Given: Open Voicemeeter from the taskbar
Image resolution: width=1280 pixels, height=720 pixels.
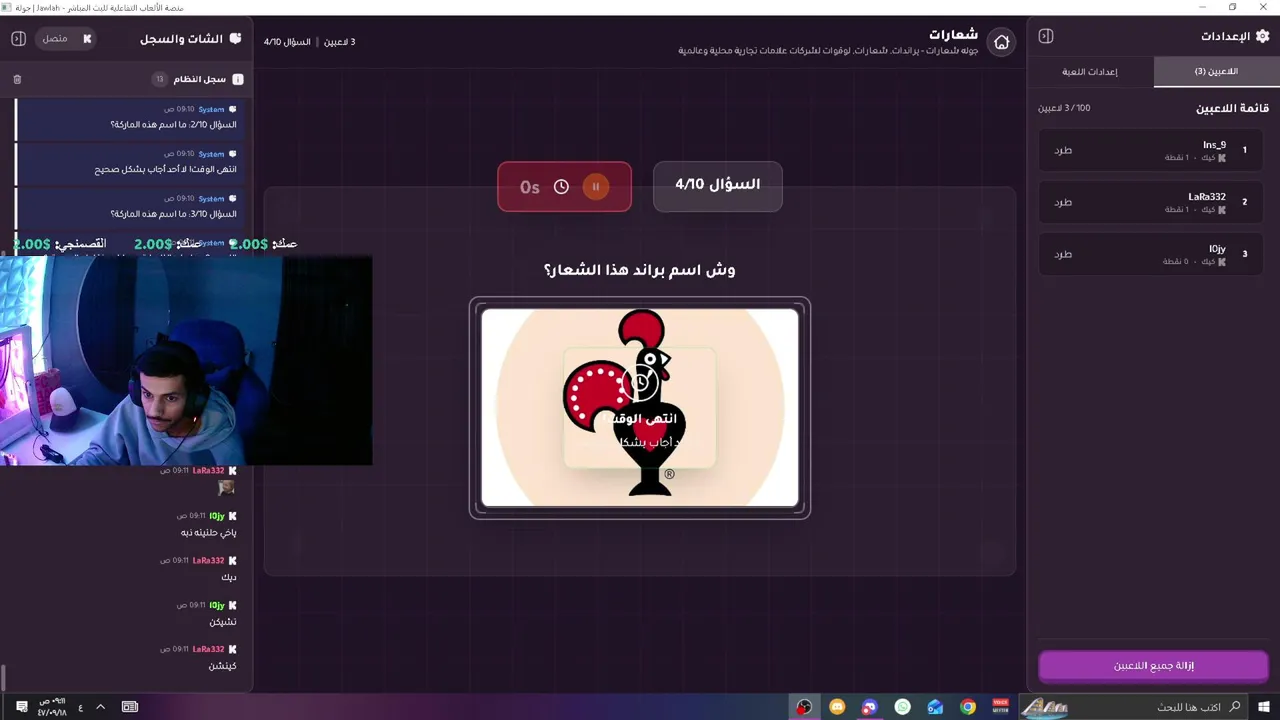Looking at the screenshot, I should click(x=1000, y=707).
